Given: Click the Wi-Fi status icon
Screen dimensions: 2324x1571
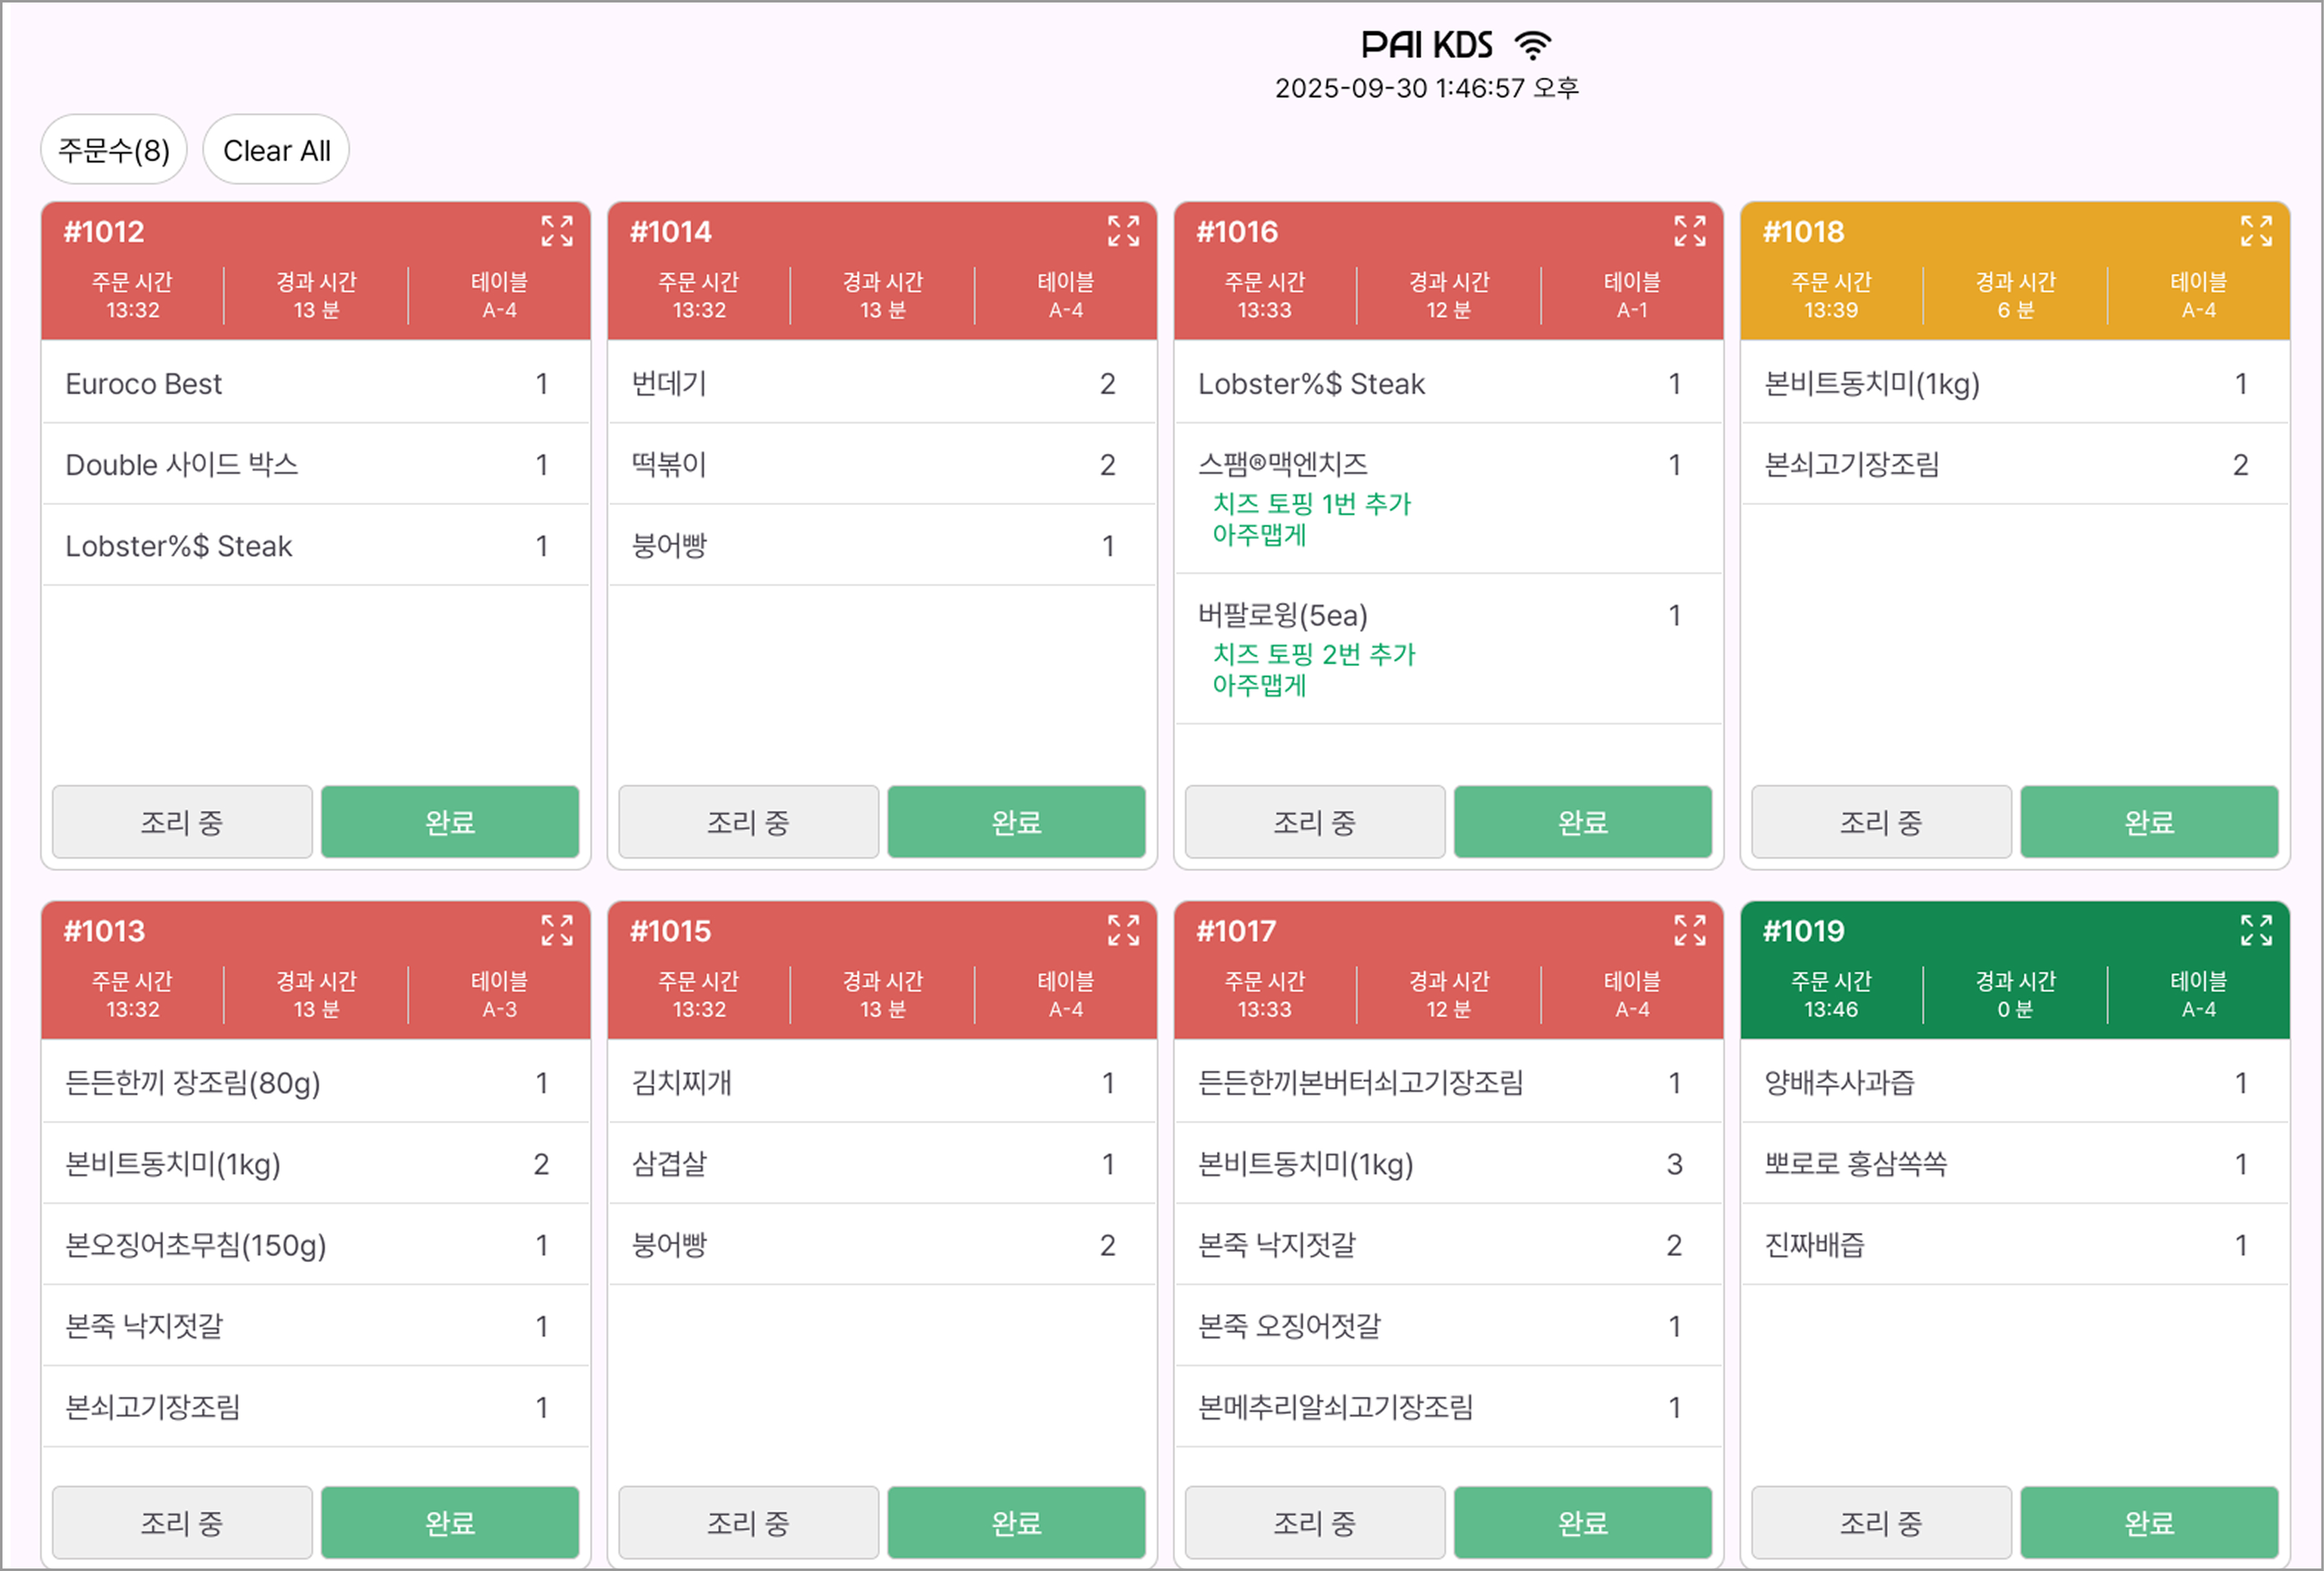Looking at the screenshot, I should click(1532, 45).
